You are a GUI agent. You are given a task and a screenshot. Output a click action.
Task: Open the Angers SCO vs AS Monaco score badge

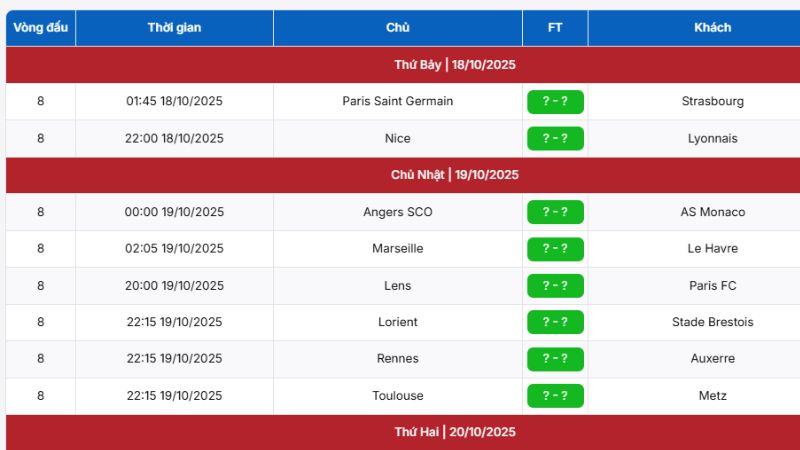tap(555, 212)
